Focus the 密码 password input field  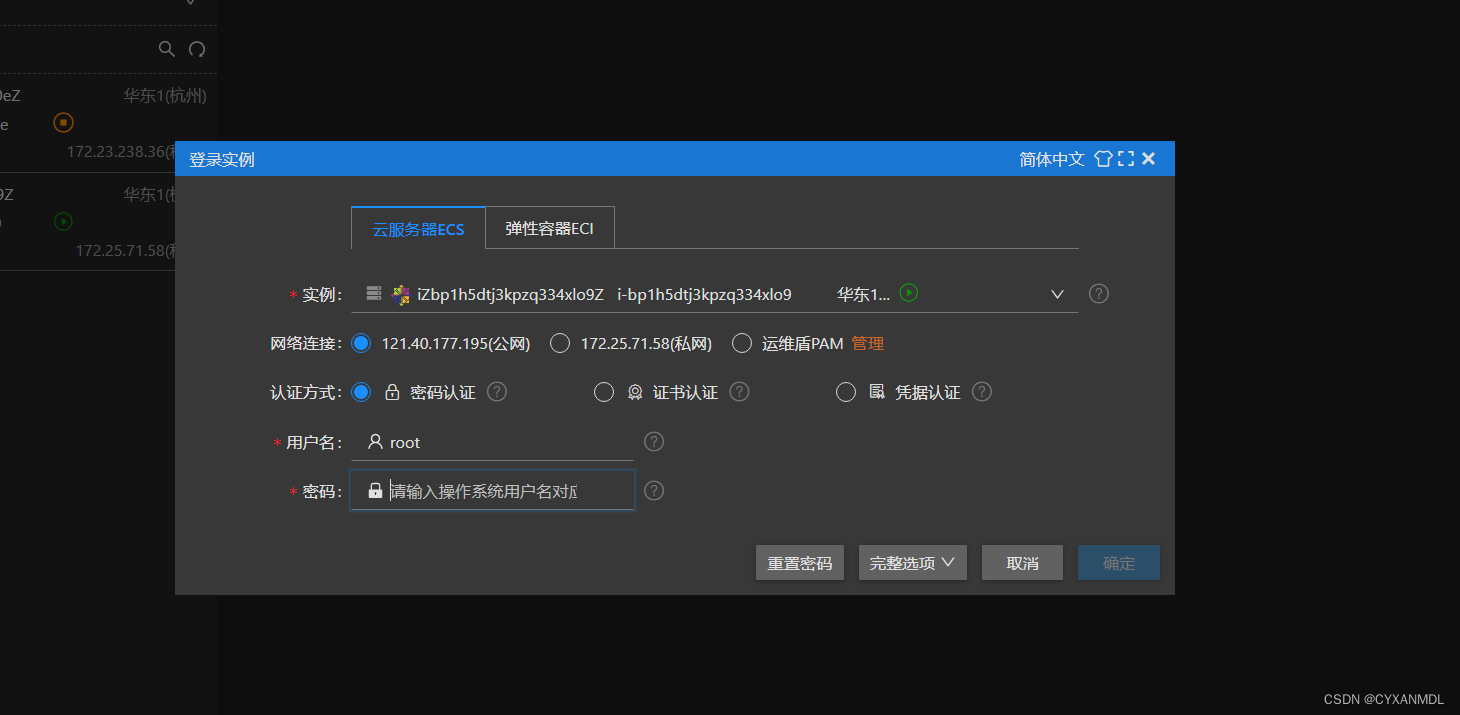[x=492, y=490]
